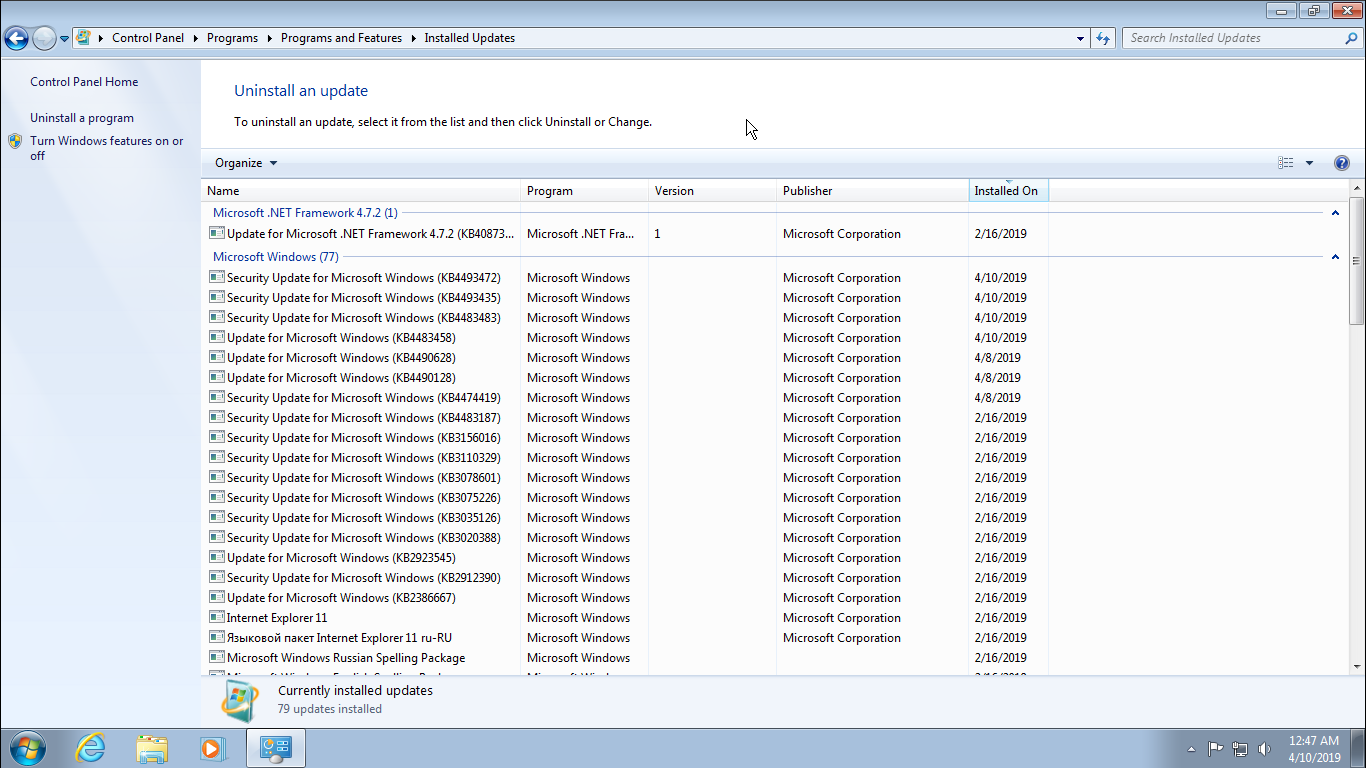Select Programs in the breadcrumb path

232,38
